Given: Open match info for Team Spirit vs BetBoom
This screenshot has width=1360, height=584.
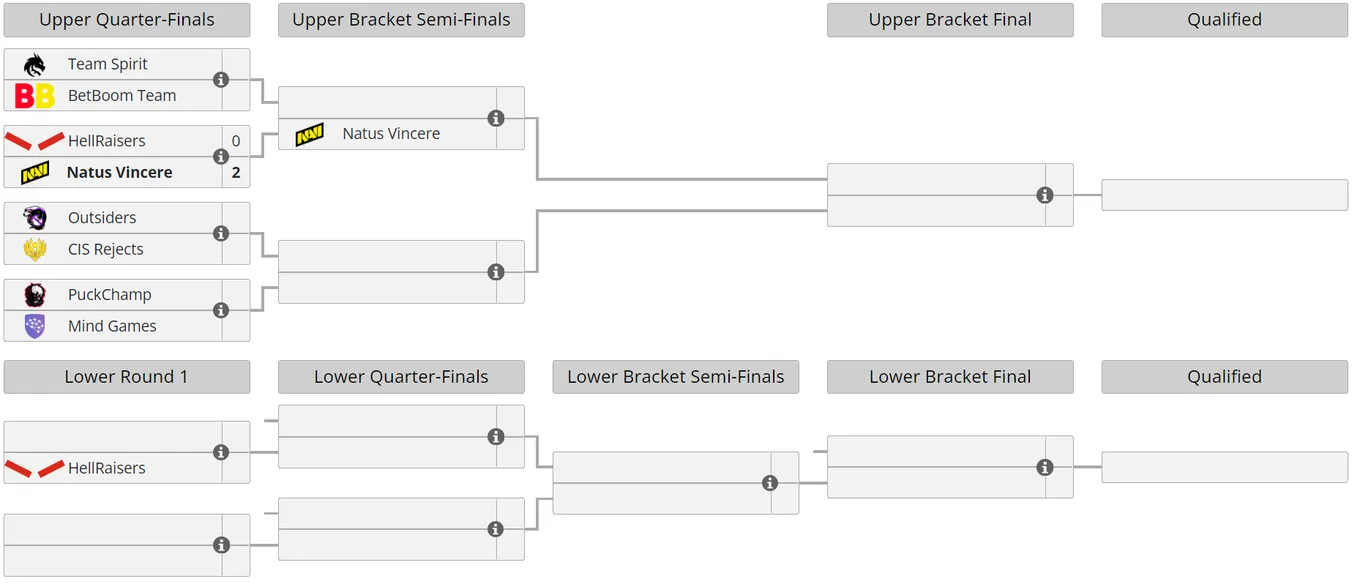Looking at the screenshot, I should [221, 80].
